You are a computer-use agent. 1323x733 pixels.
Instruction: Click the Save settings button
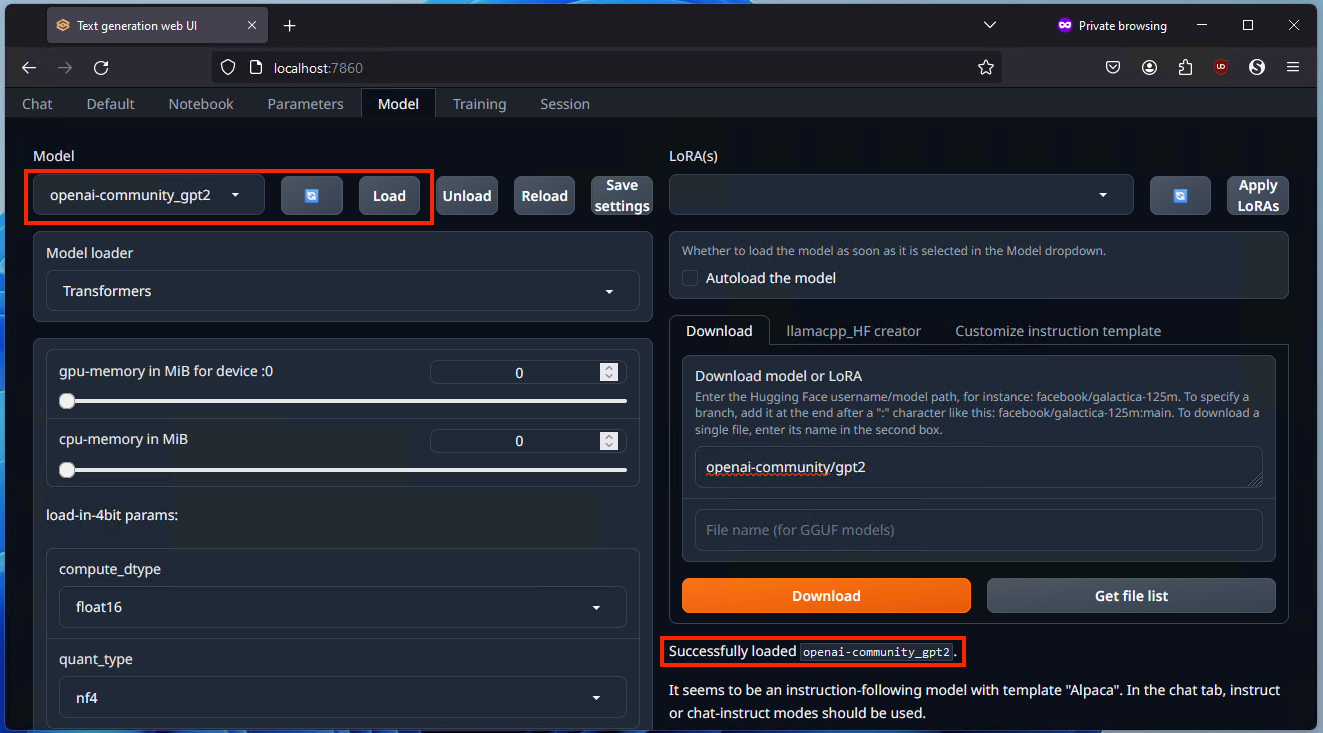click(x=622, y=196)
